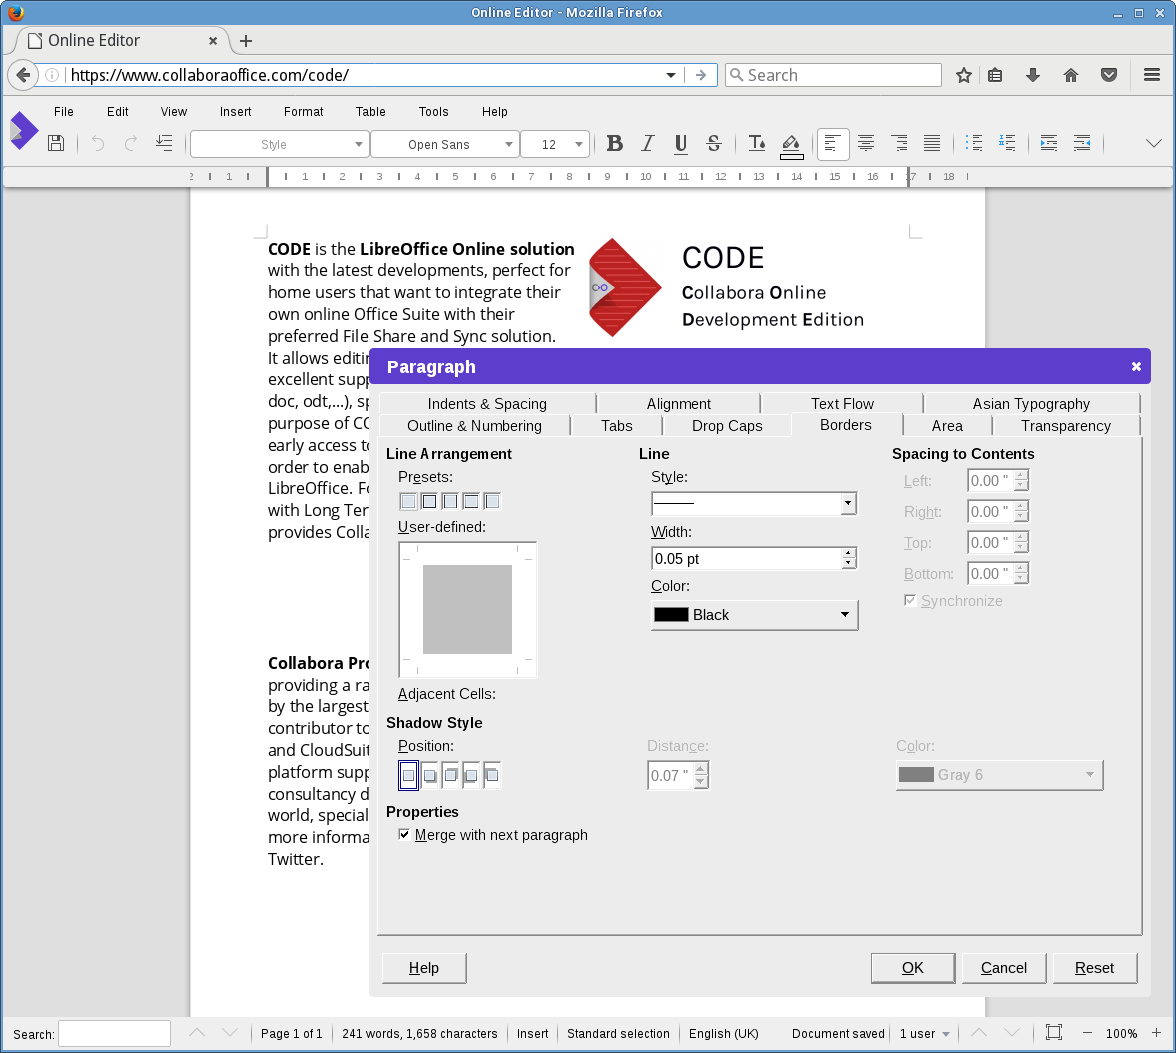Click the highlighting color icon
Viewport: 1176px width, 1053px height.
[x=791, y=144]
